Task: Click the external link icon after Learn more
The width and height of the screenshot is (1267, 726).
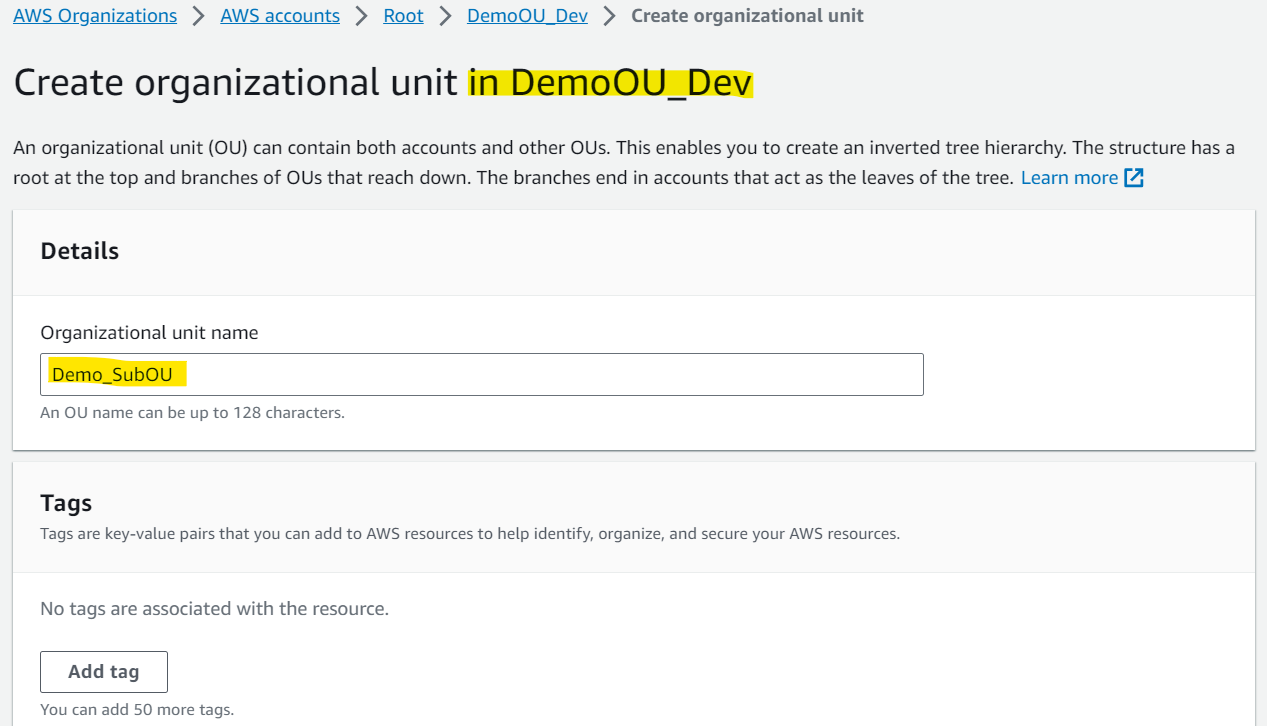Action: (x=1134, y=178)
